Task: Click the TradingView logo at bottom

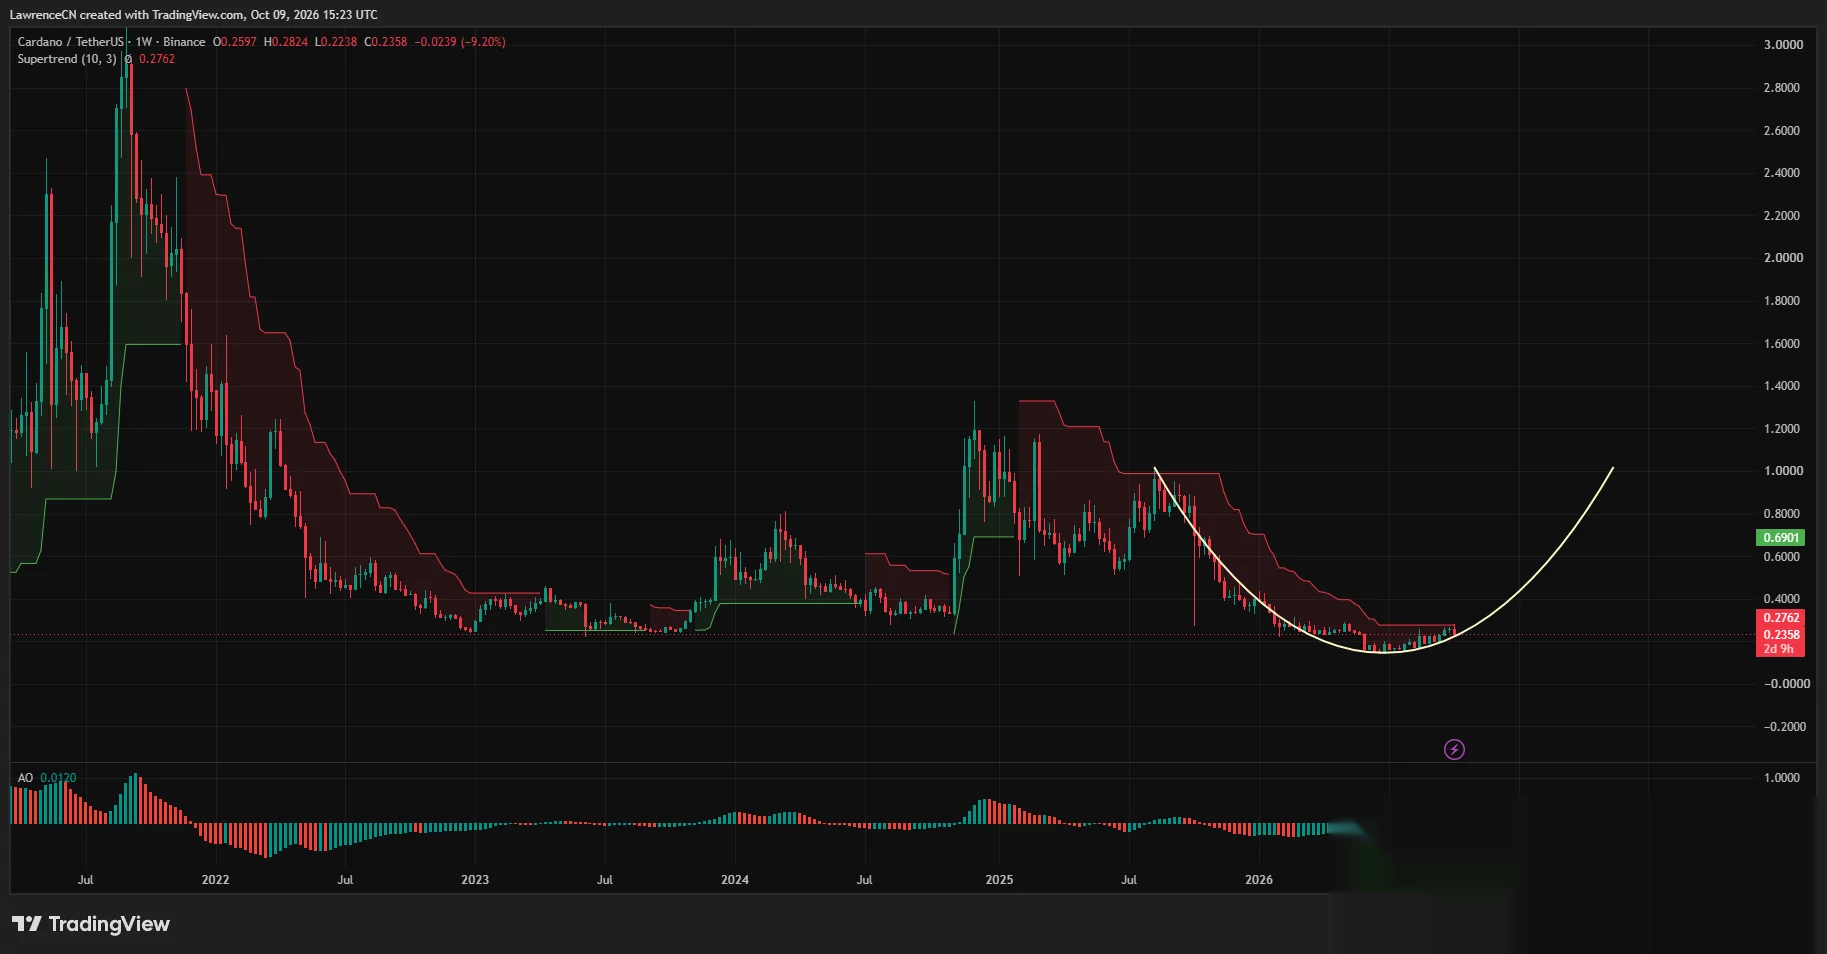Action: (91, 924)
